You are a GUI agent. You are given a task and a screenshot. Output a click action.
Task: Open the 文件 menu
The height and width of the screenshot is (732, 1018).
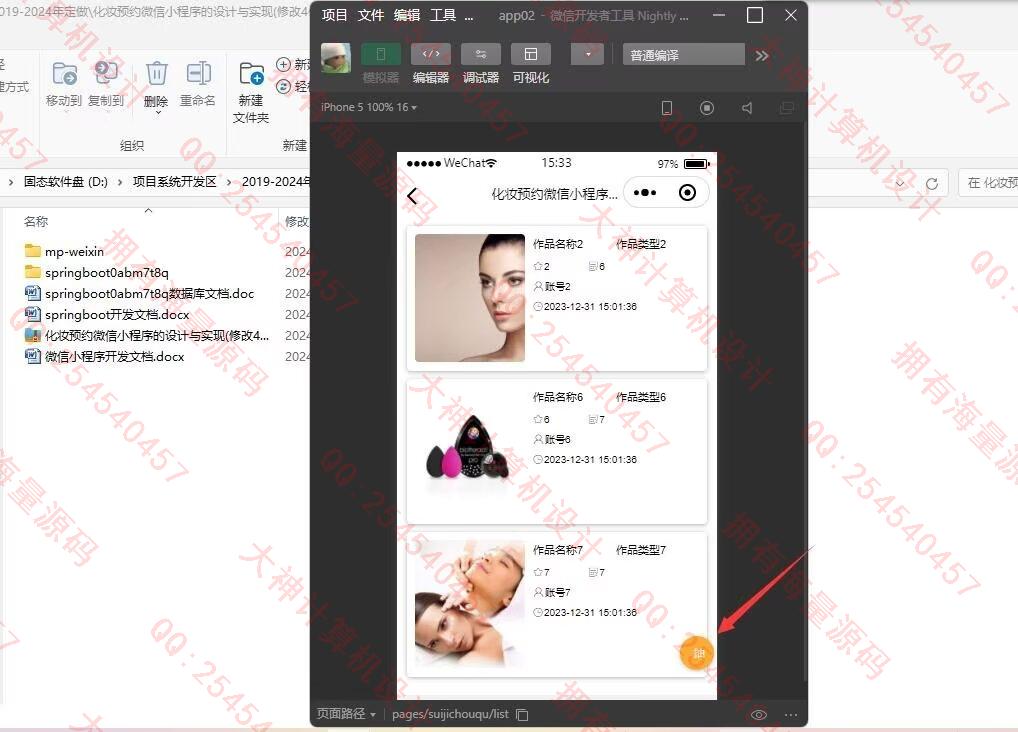[x=371, y=15]
